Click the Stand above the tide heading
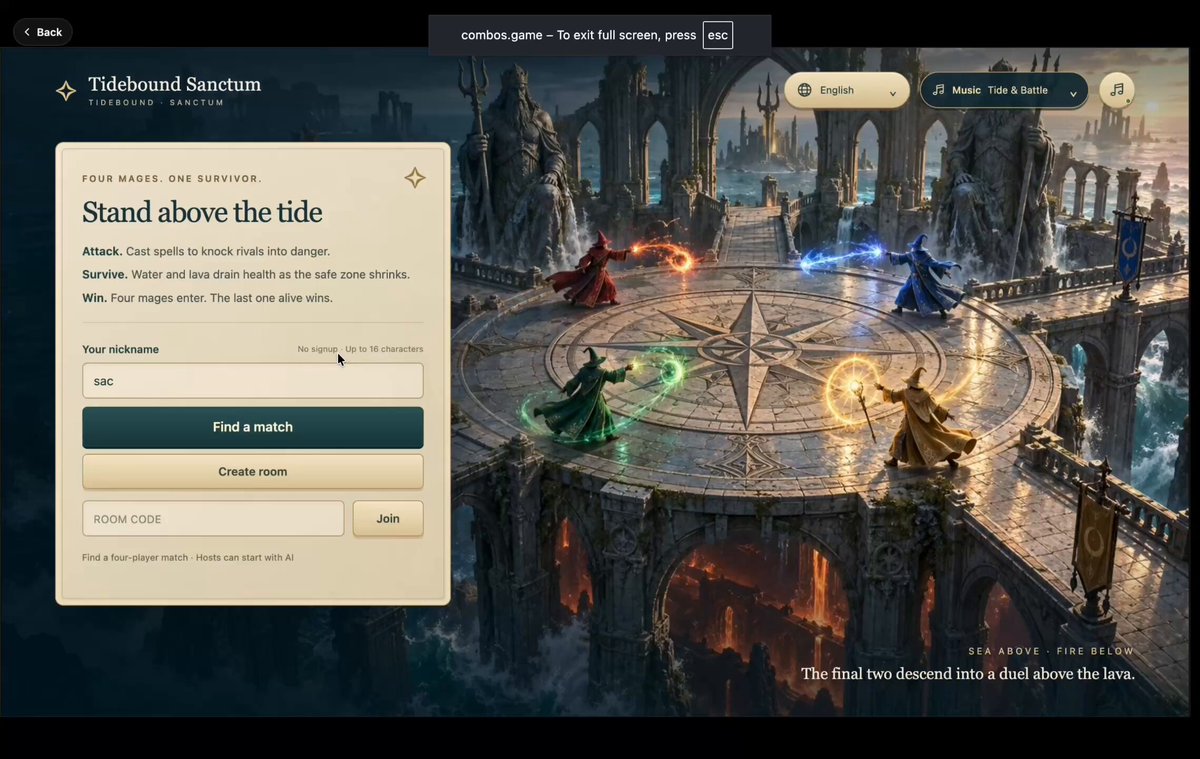 202,212
